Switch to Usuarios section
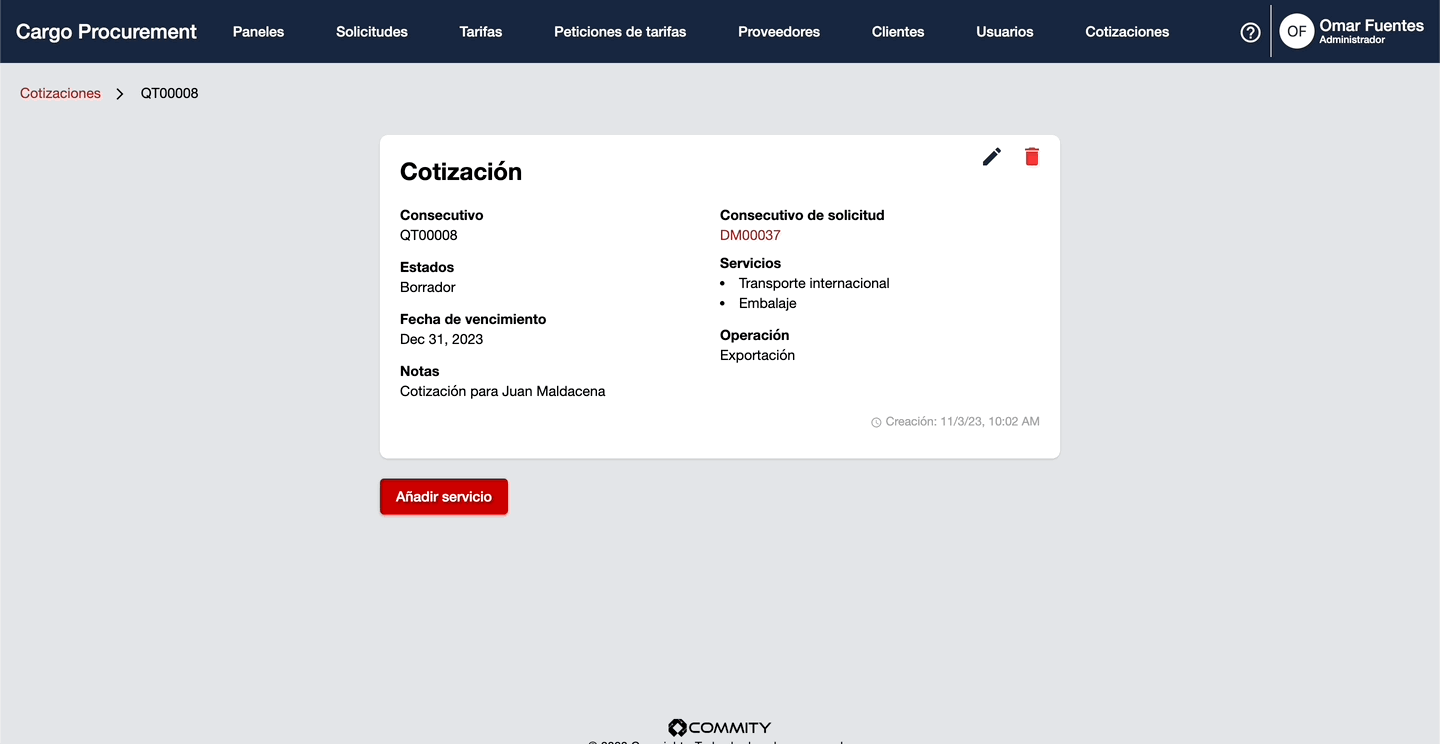Screen dimensions: 1440x744 (1005, 32)
